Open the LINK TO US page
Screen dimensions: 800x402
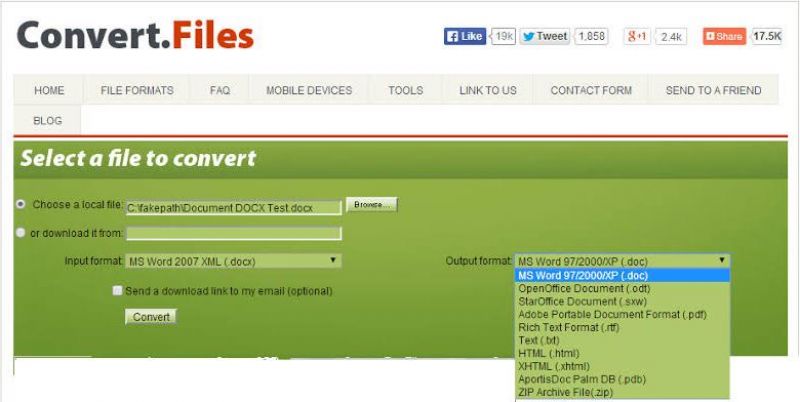click(x=488, y=90)
